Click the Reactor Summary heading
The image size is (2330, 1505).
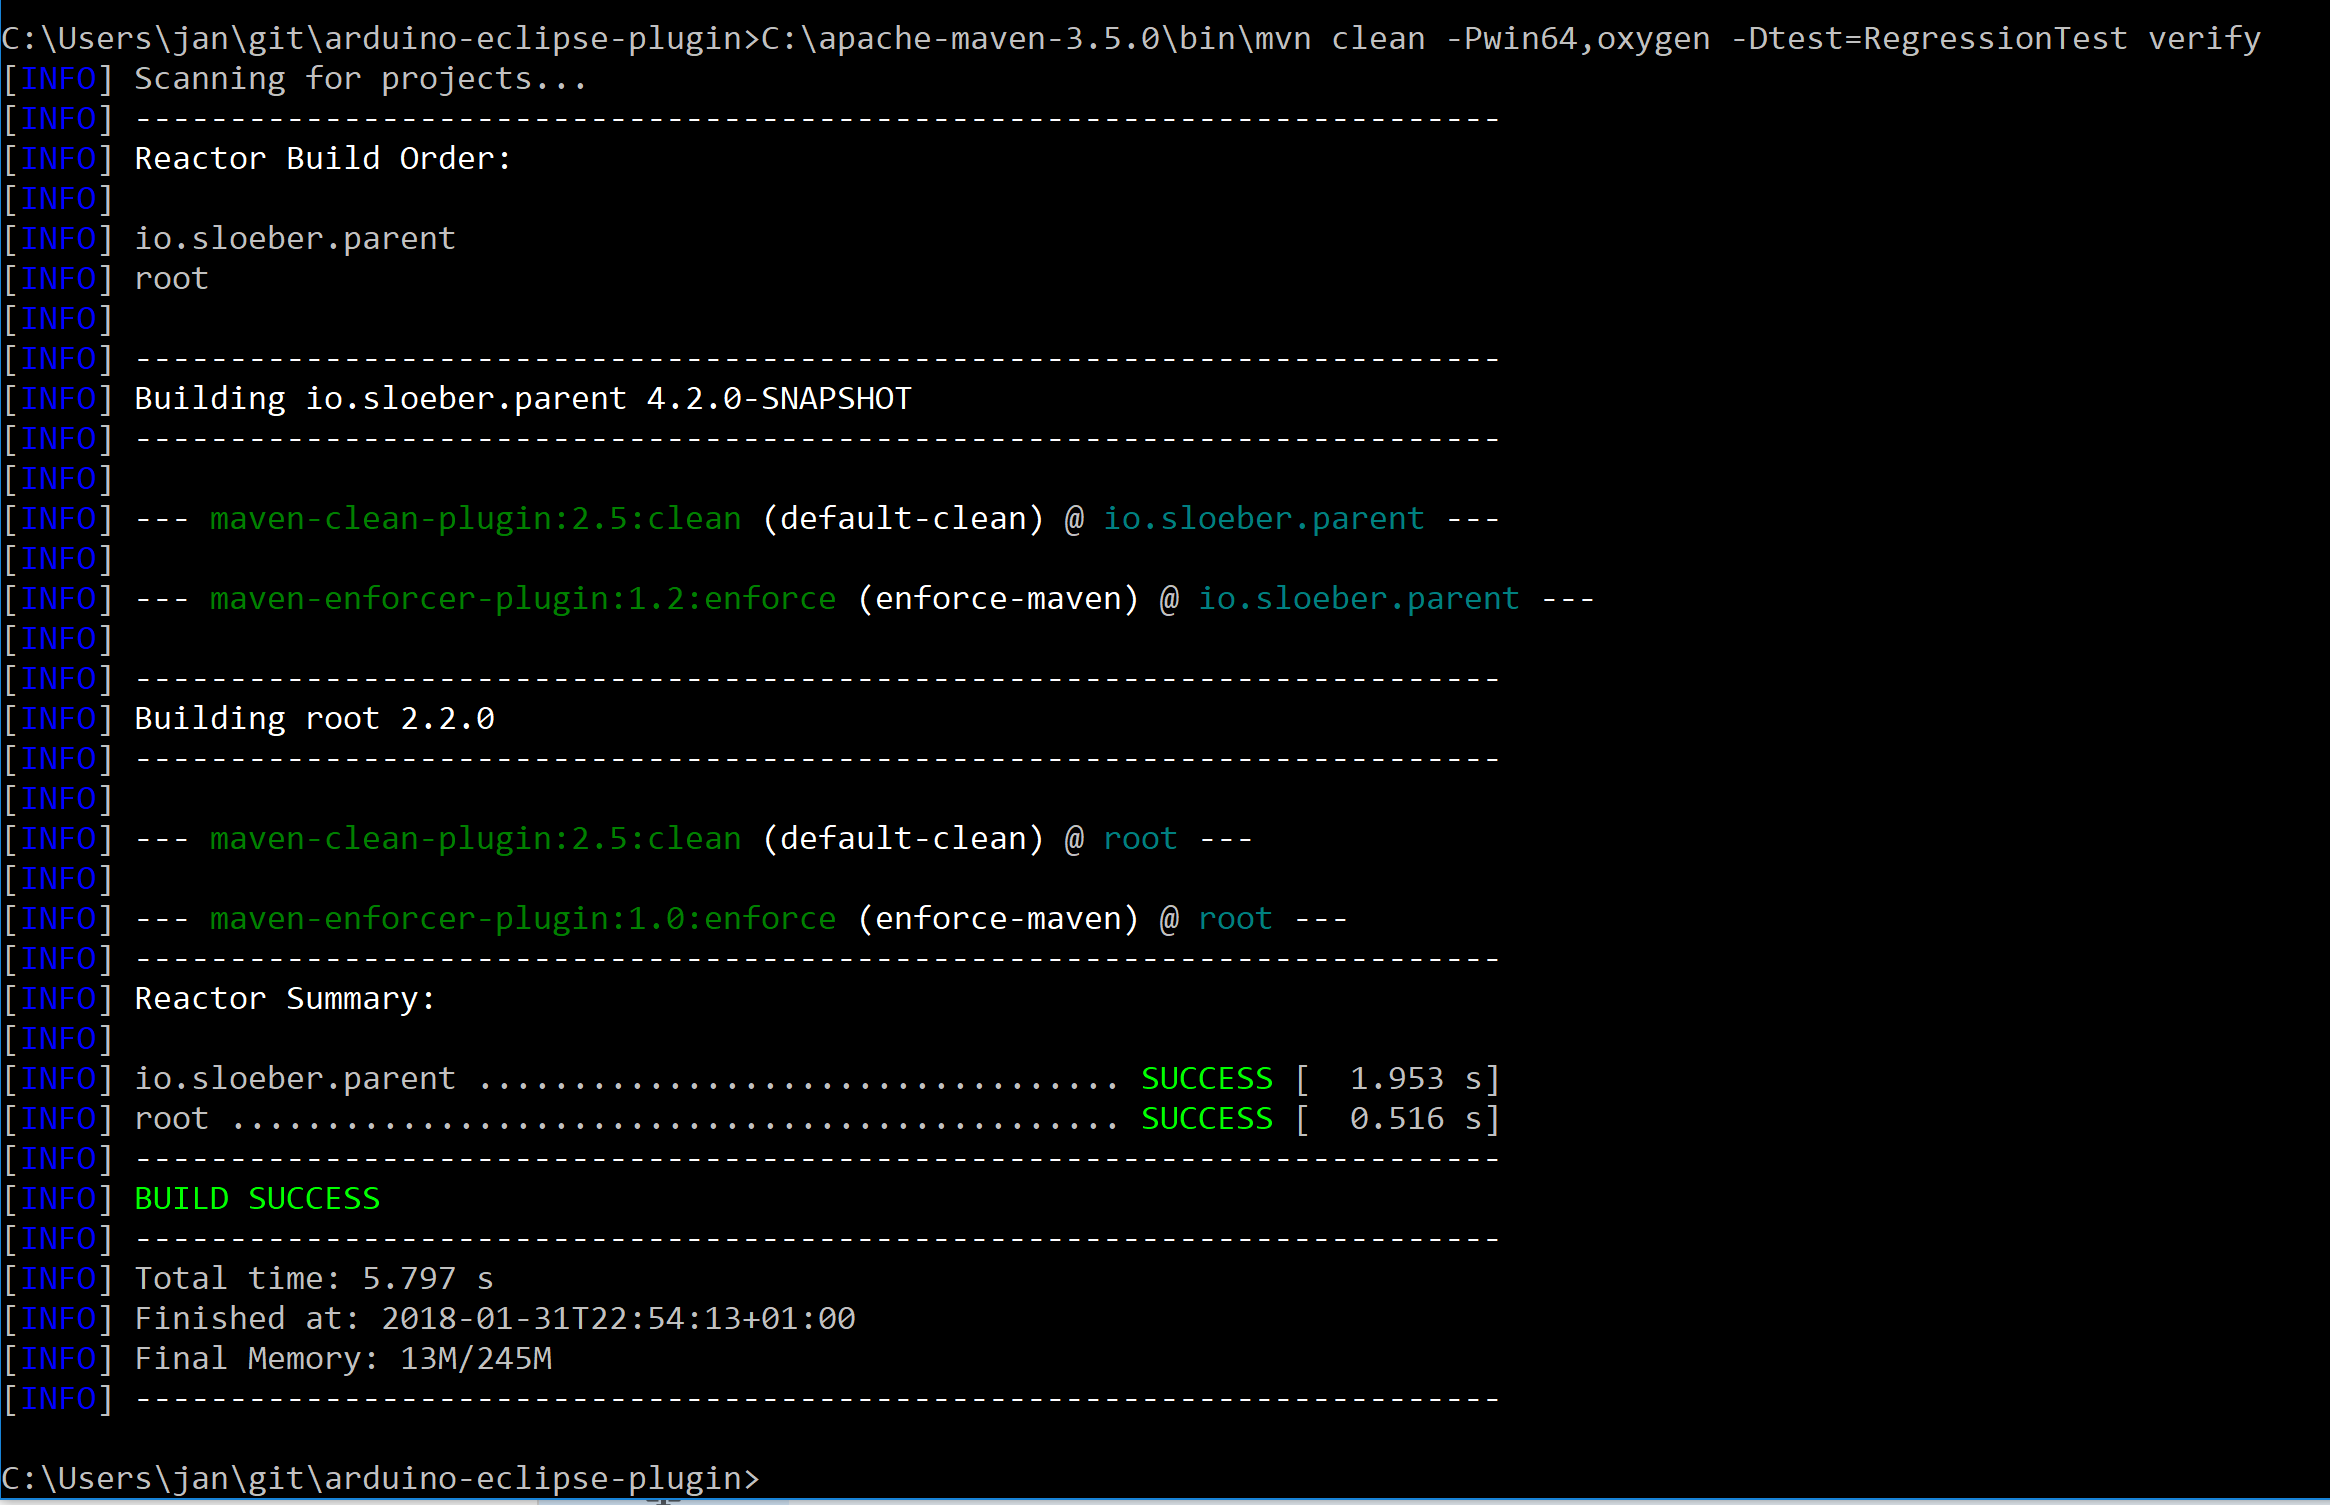click(x=283, y=998)
